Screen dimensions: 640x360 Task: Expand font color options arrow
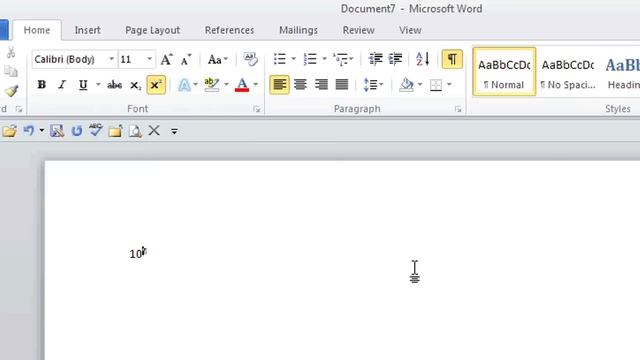coord(256,85)
